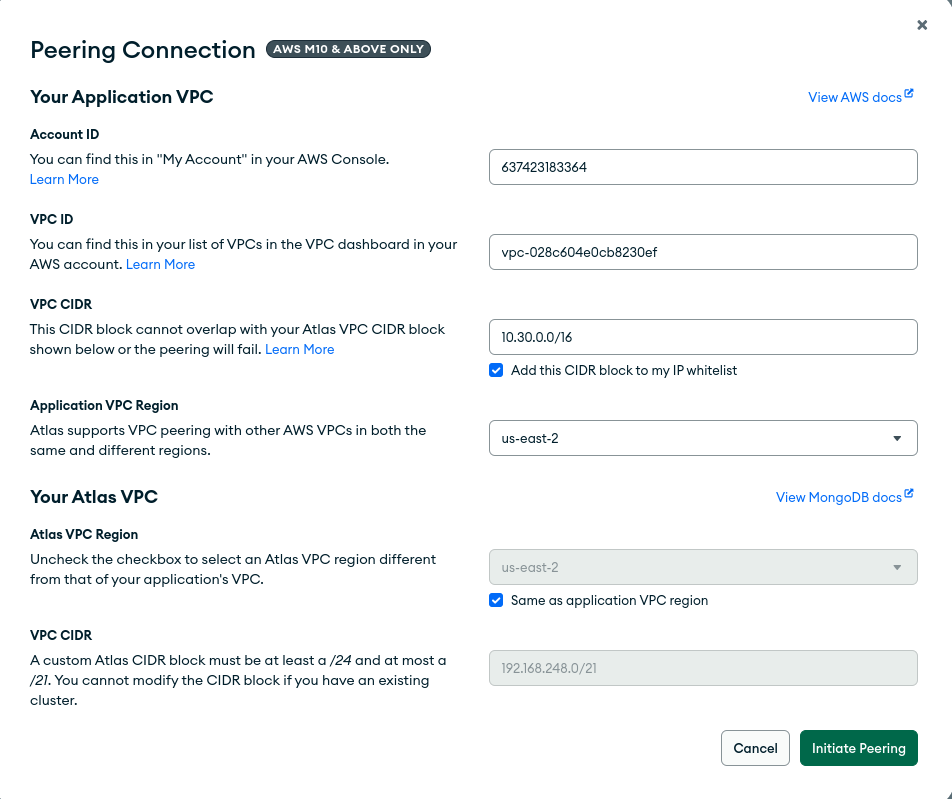The width and height of the screenshot is (952, 799).
Task: Open View MongoDB docs link
Action: [x=838, y=497]
